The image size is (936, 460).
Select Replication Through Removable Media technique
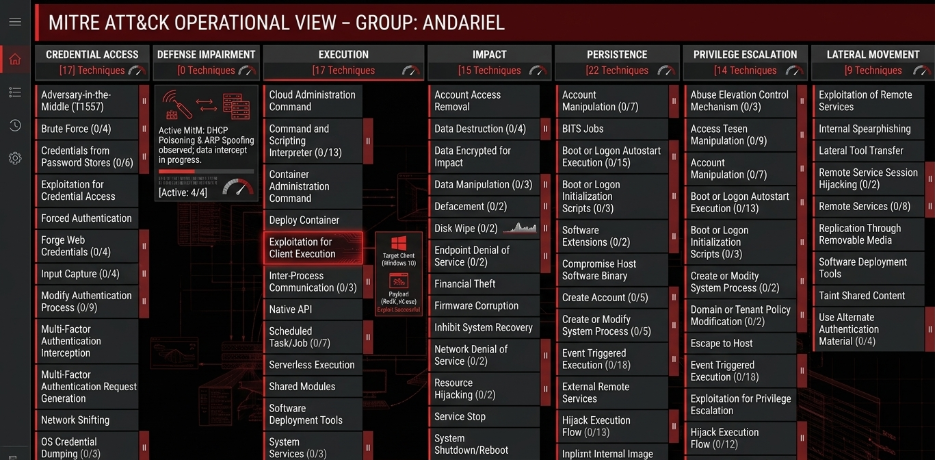click(x=869, y=234)
